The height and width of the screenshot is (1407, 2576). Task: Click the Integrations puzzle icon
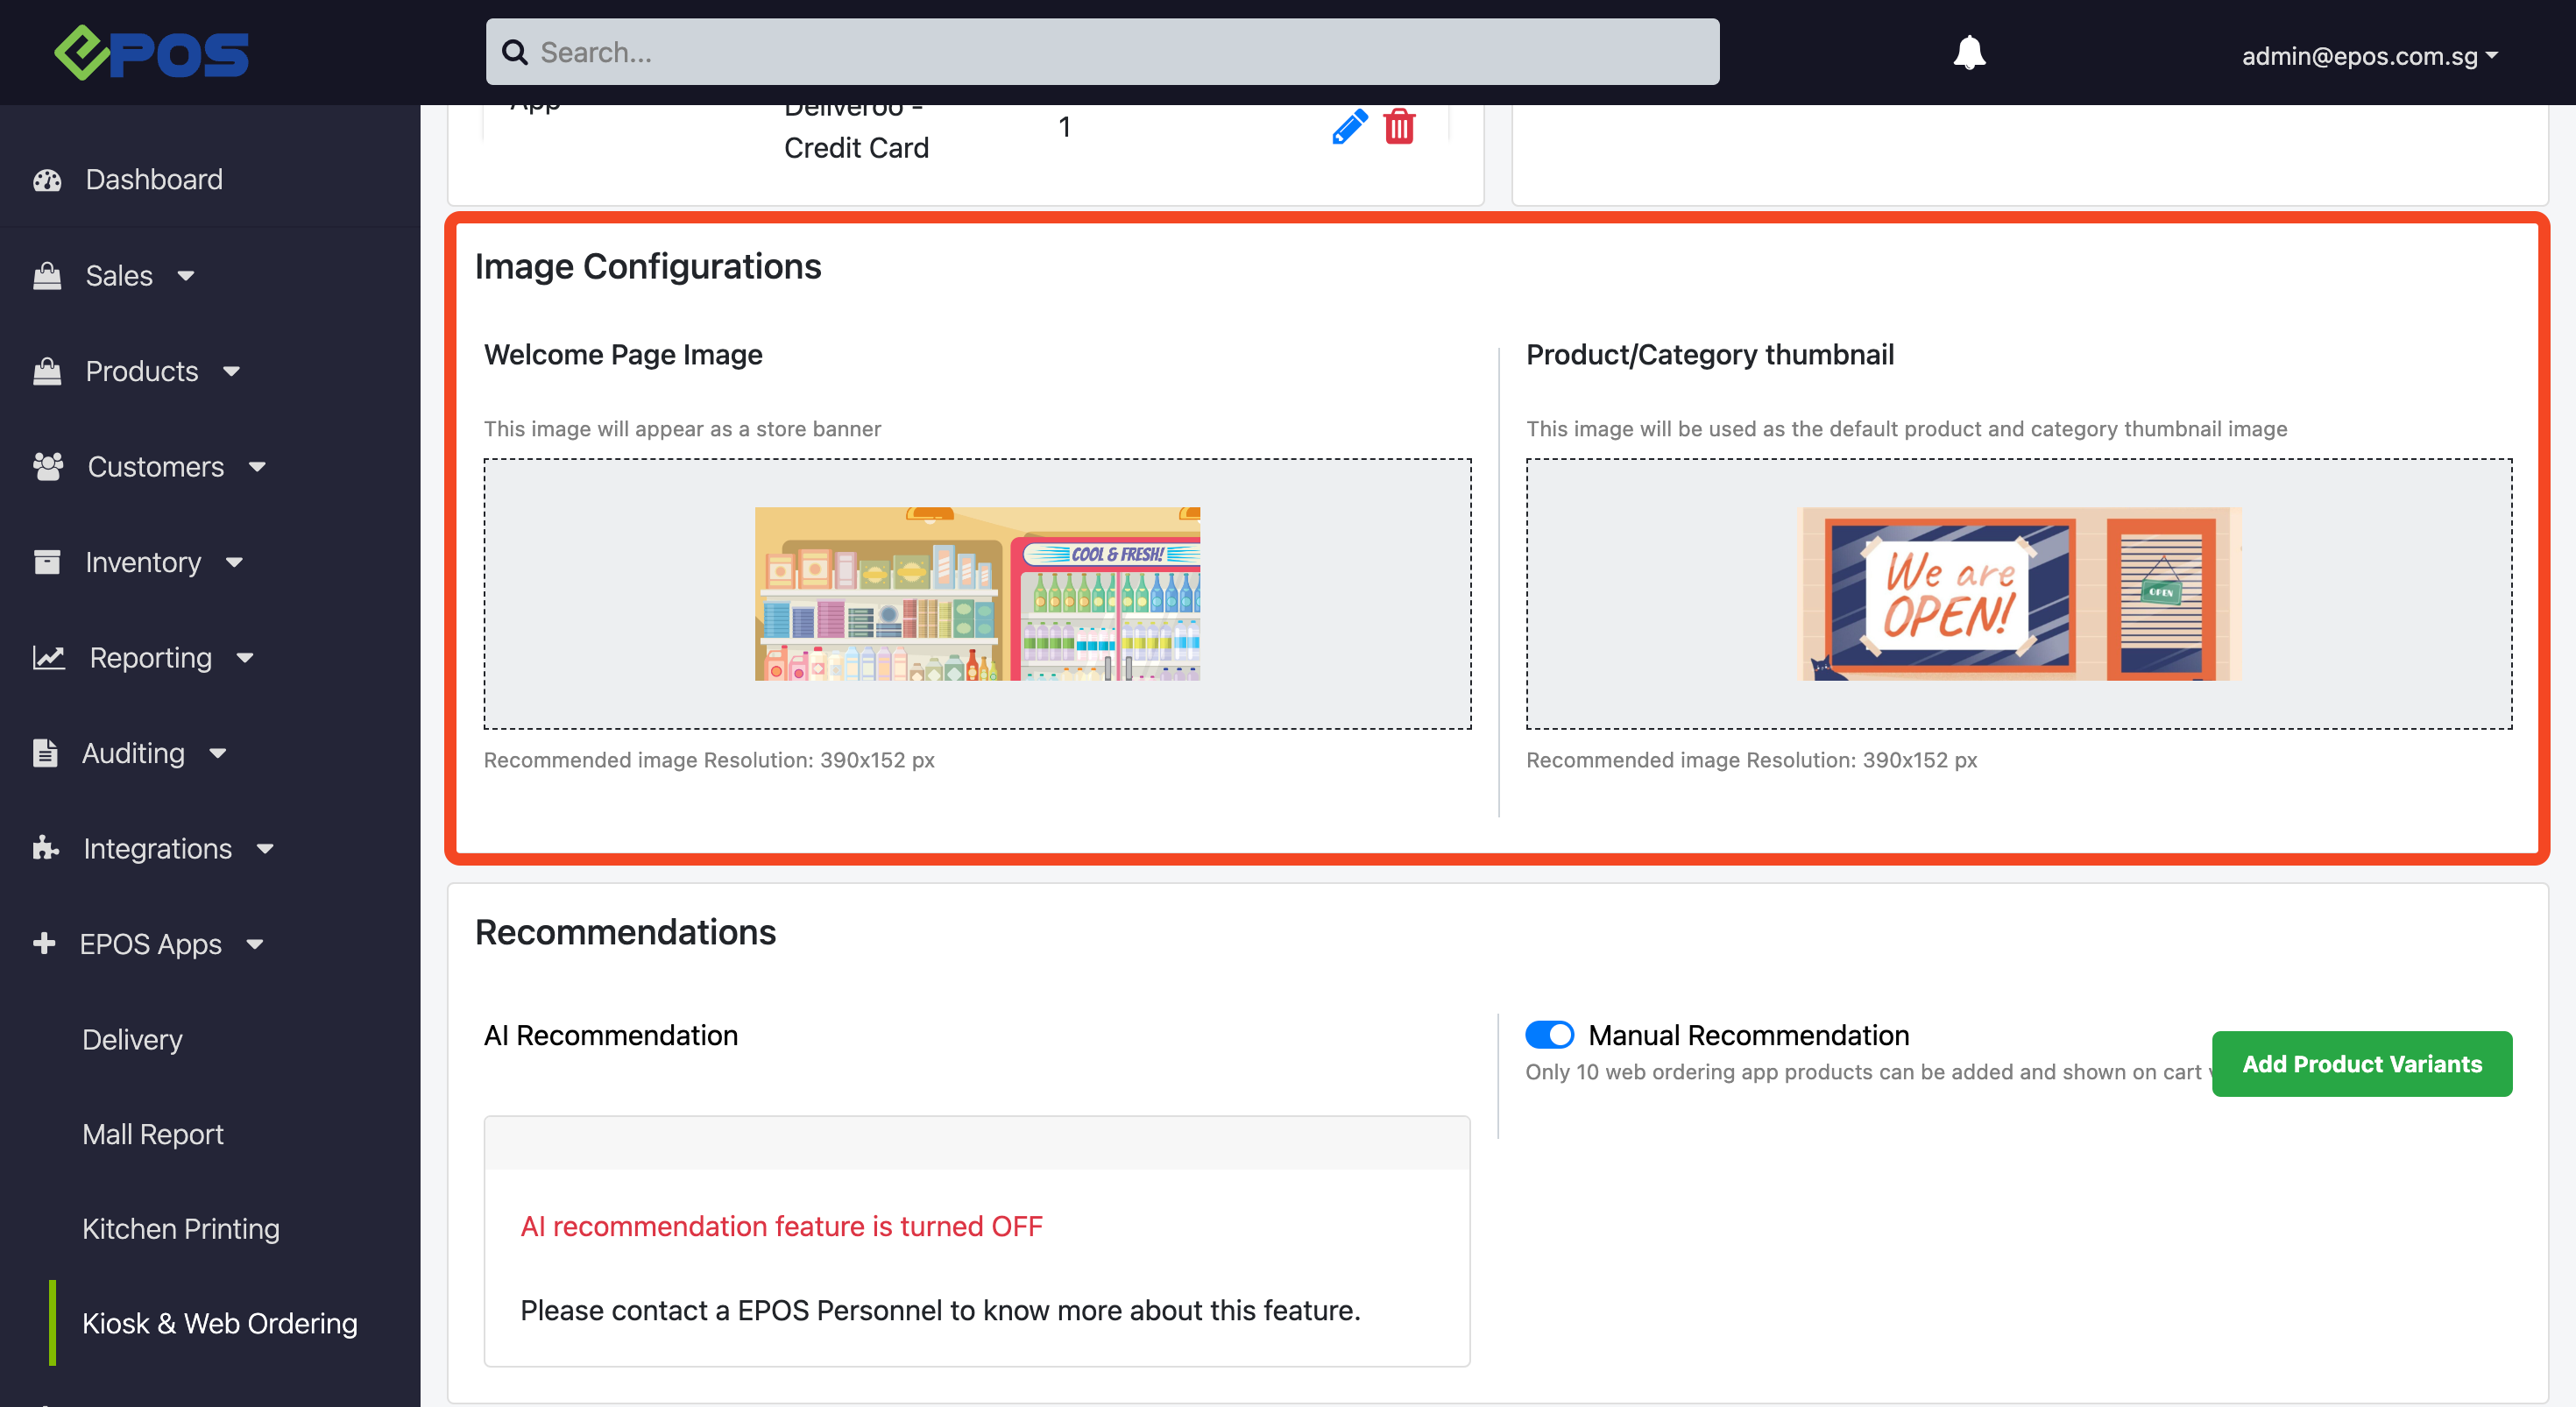[x=46, y=848]
